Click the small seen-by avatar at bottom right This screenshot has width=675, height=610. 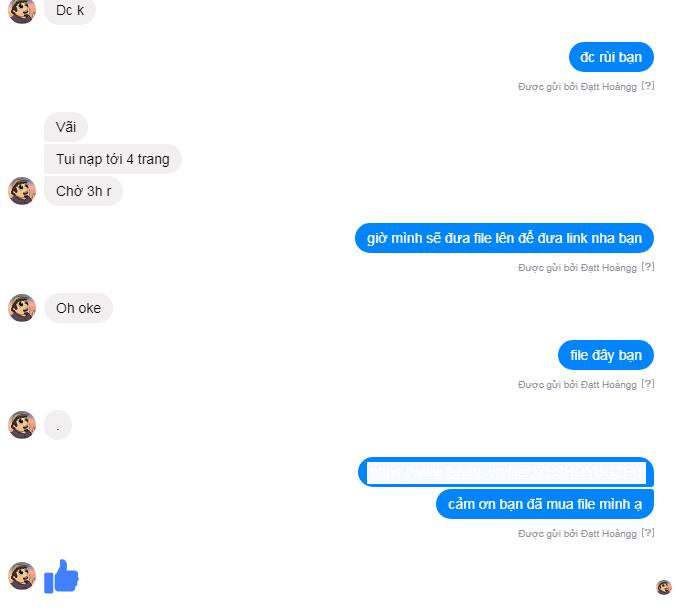point(663,587)
